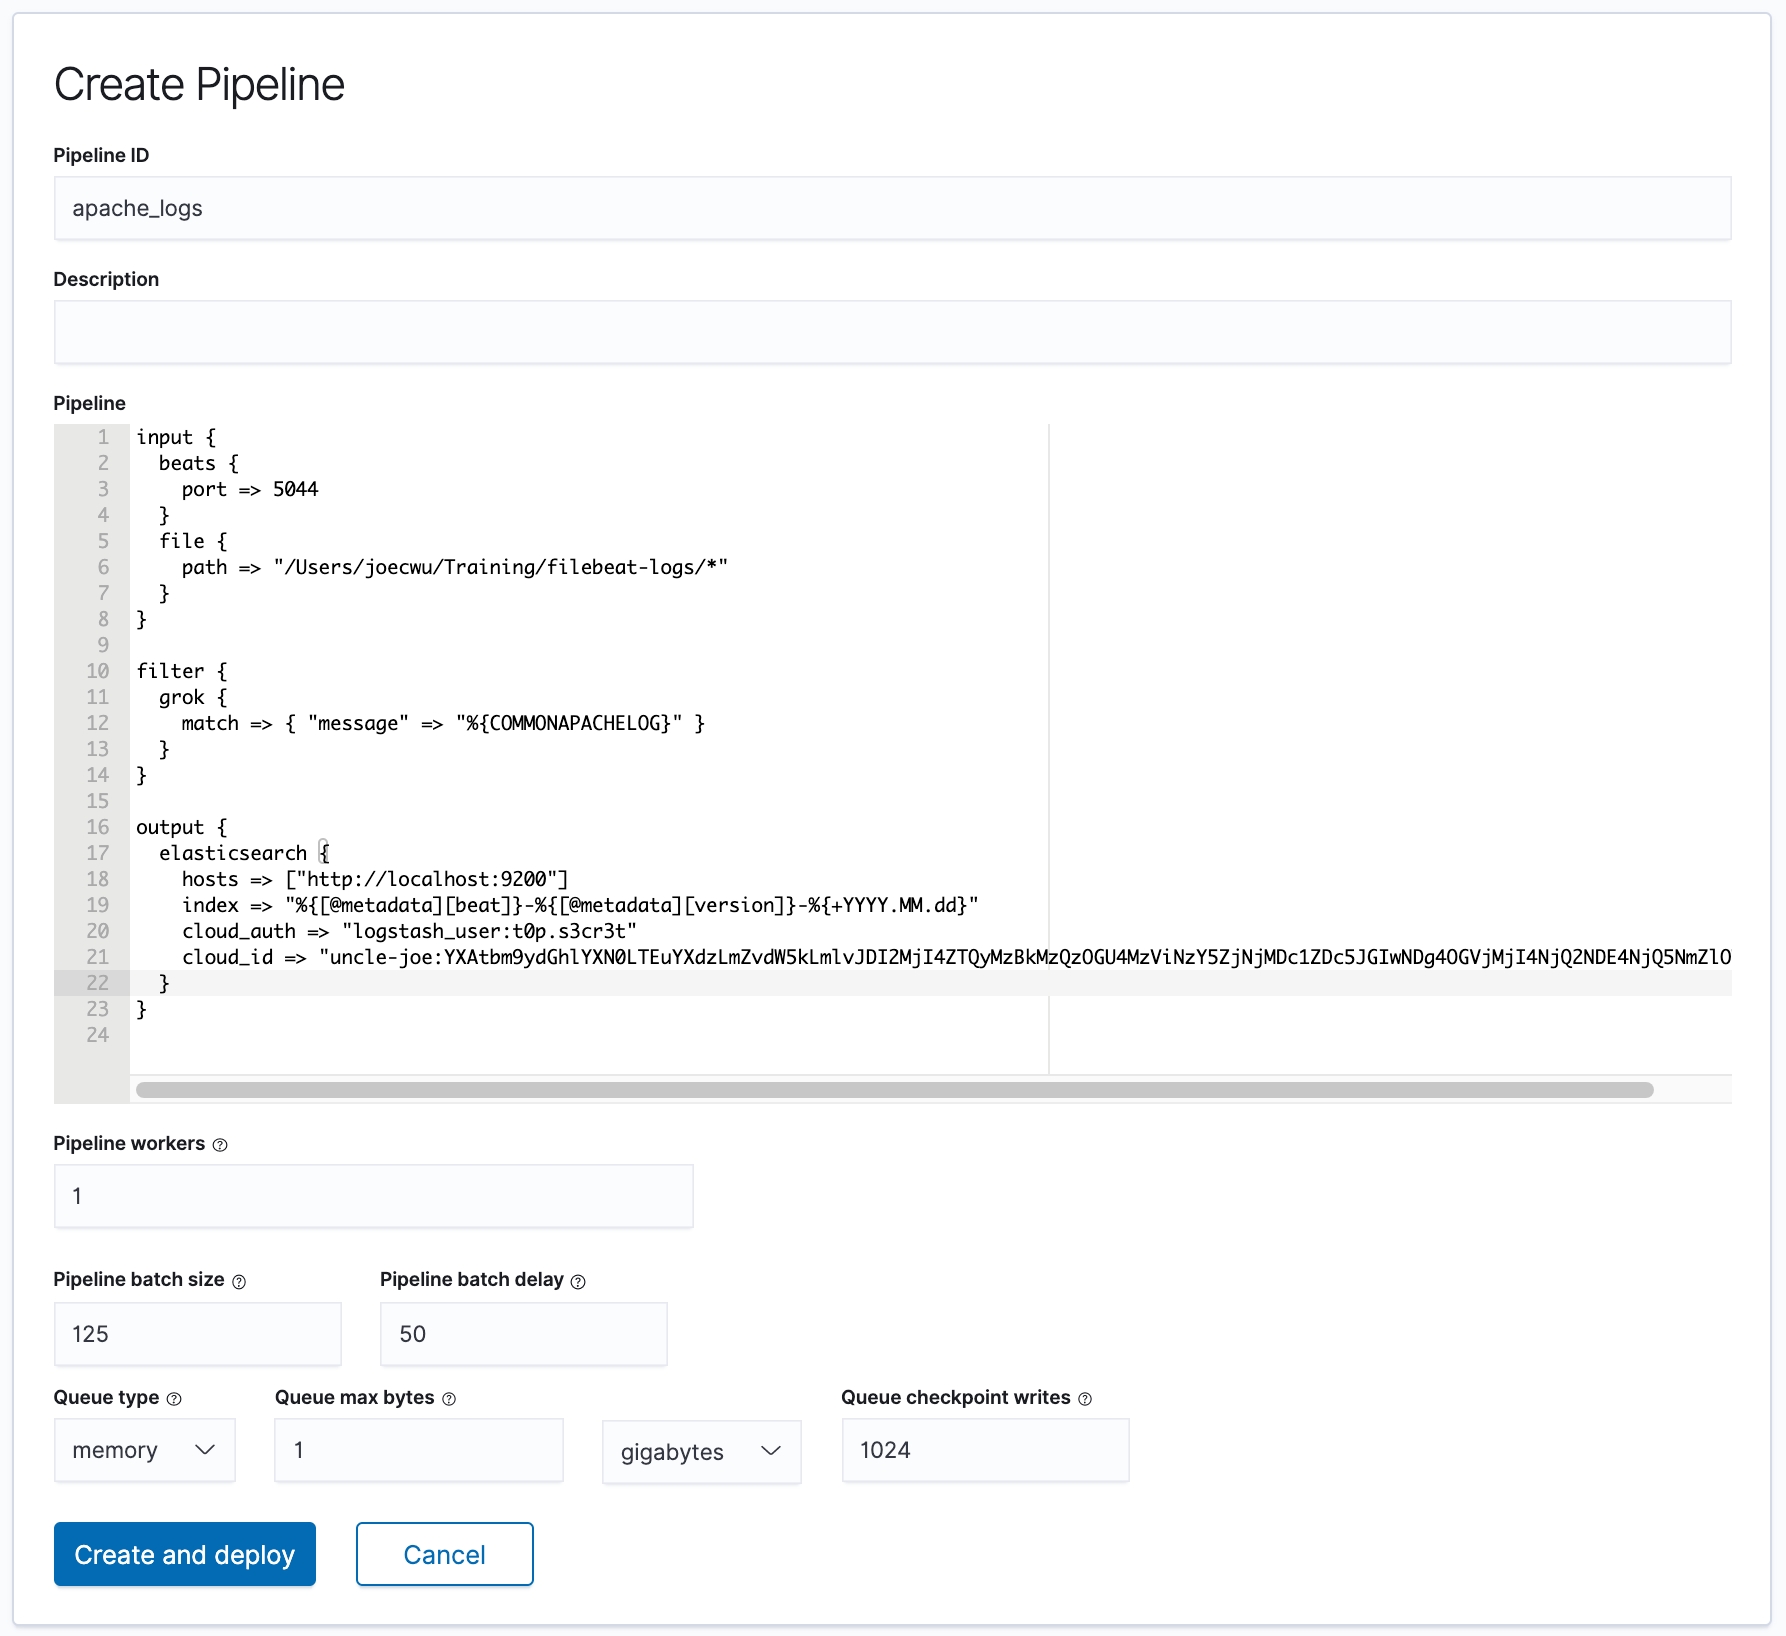Click help icon next to Queue type

[174, 1399]
